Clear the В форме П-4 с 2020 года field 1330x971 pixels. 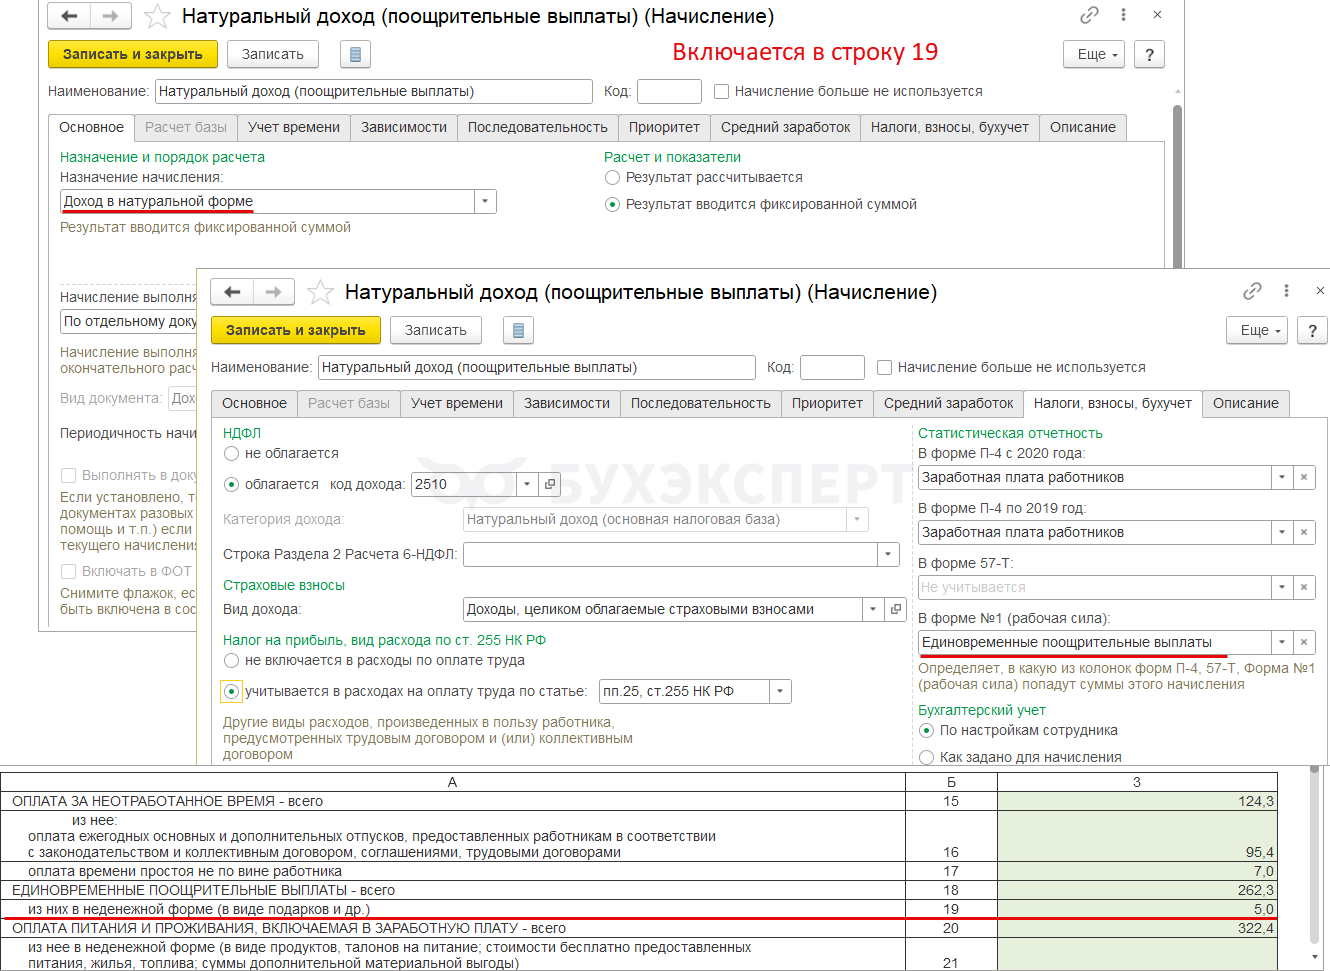(x=1304, y=478)
